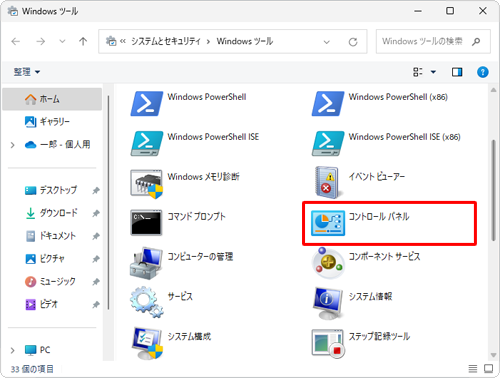Open view options dropdown arrow

(433, 72)
